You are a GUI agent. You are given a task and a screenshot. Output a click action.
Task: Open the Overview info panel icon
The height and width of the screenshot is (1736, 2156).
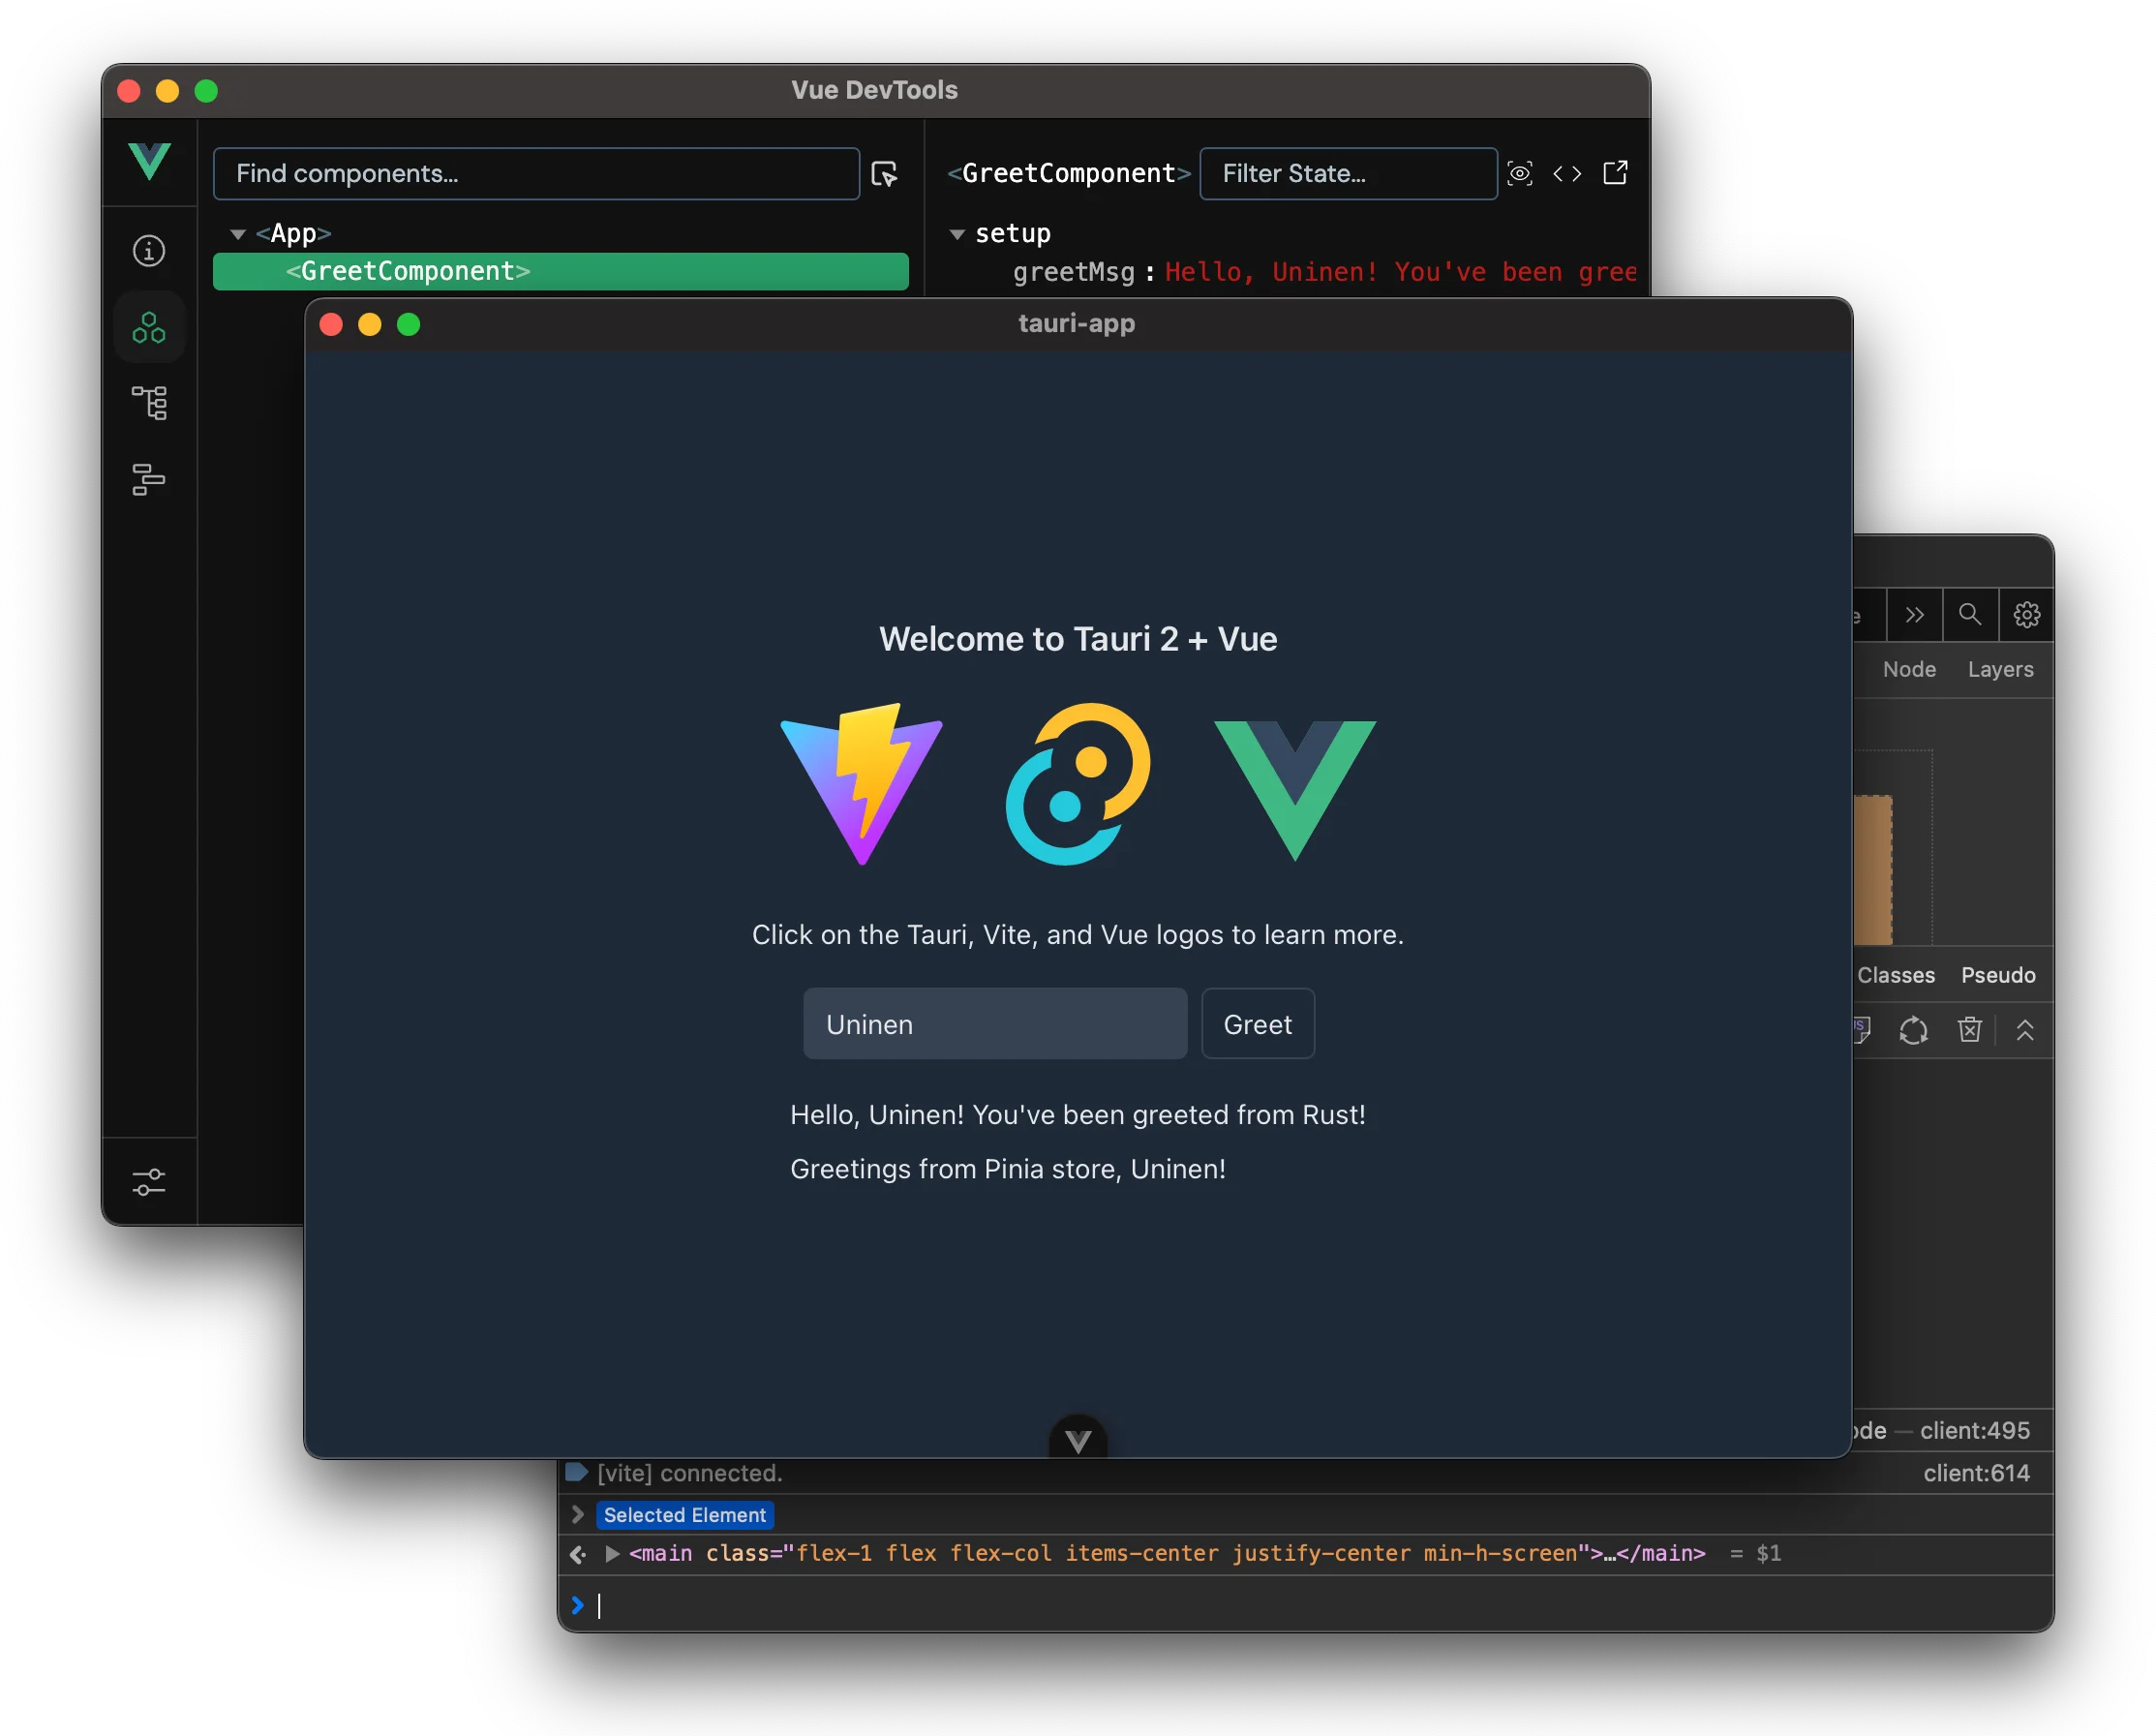(149, 250)
